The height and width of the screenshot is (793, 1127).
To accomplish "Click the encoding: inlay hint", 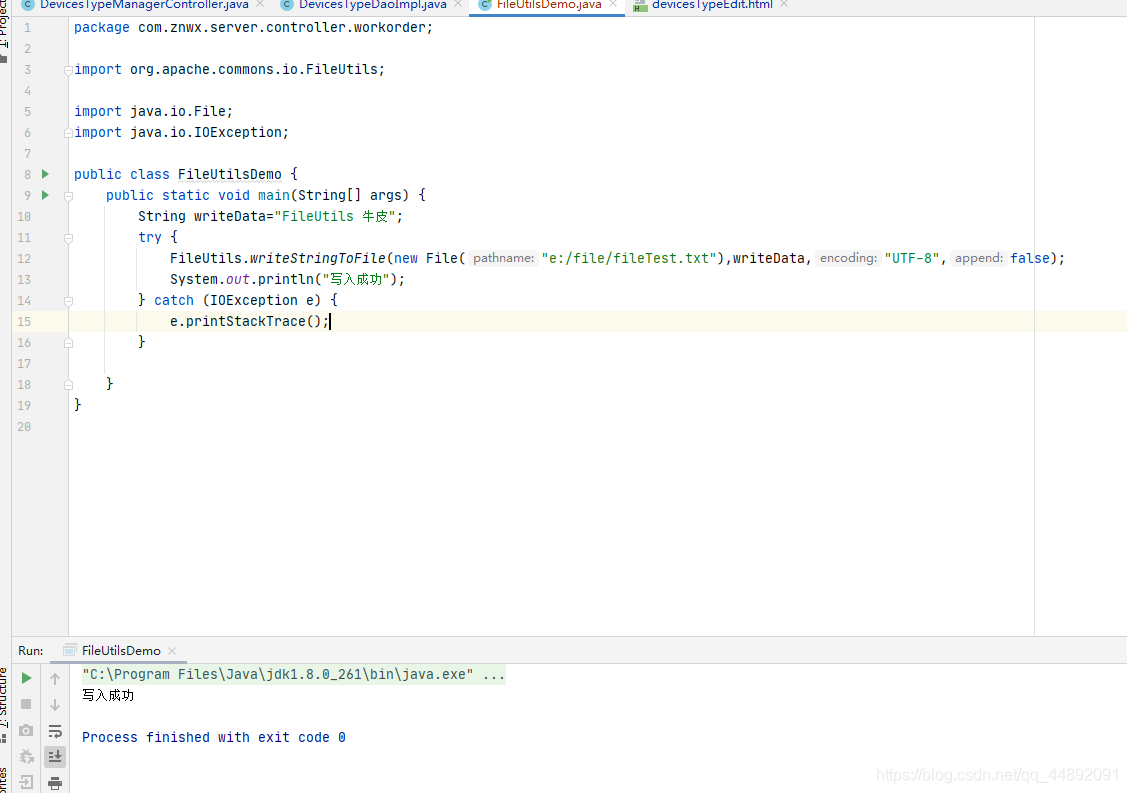I will (x=848, y=258).
